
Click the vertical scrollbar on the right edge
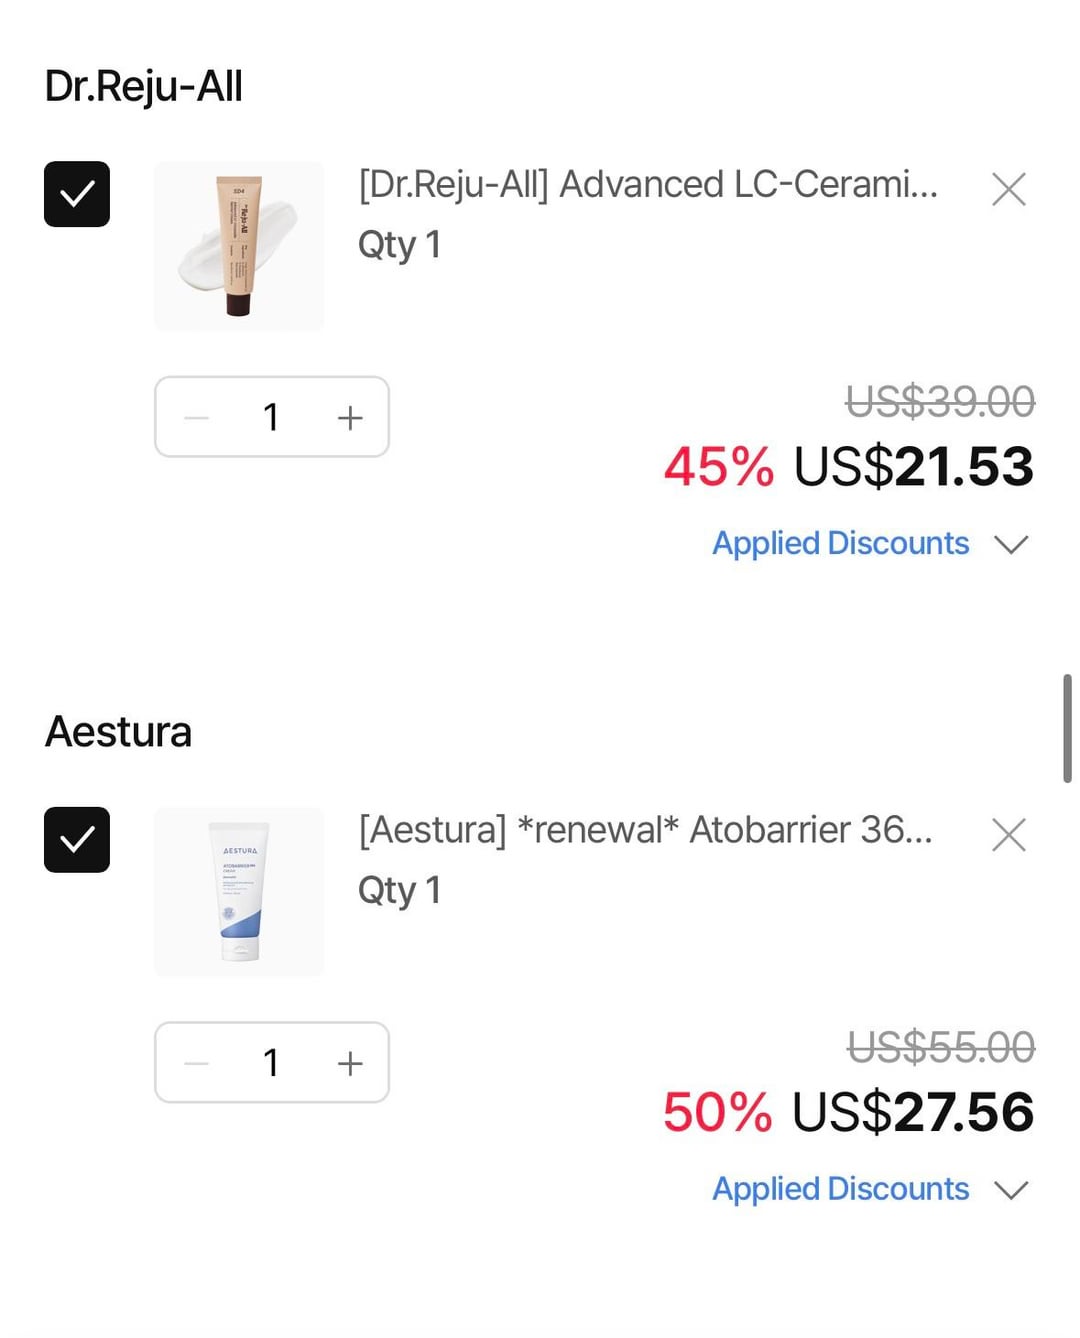[1067, 728]
